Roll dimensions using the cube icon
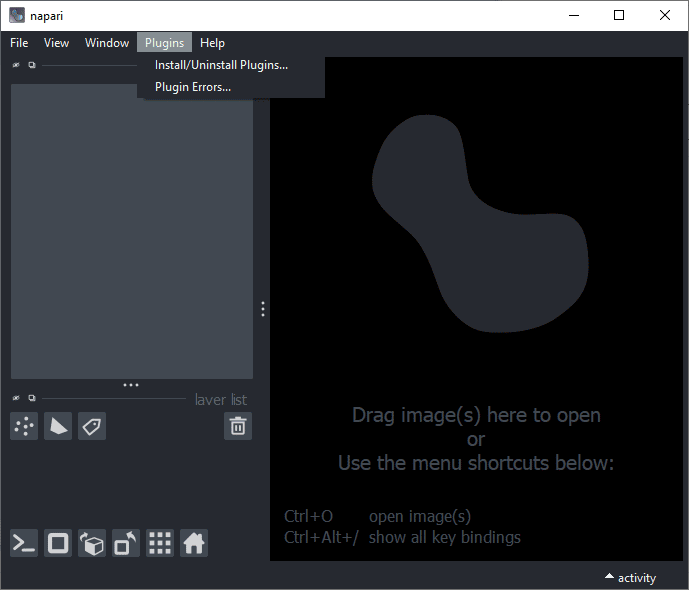 (92, 543)
